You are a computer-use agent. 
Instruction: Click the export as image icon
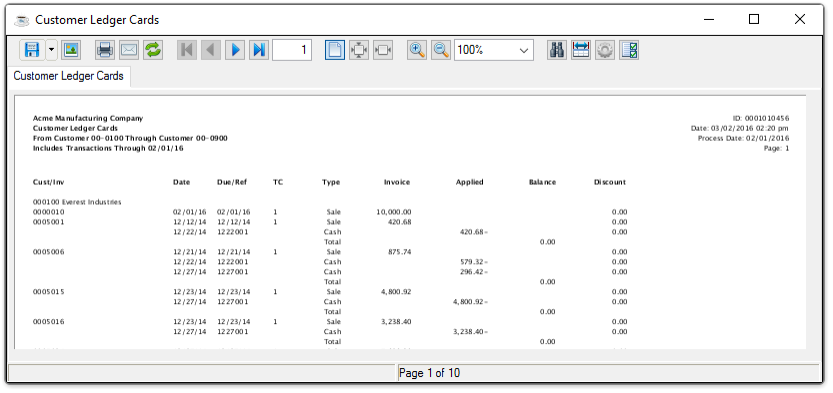click(x=71, y=50)
